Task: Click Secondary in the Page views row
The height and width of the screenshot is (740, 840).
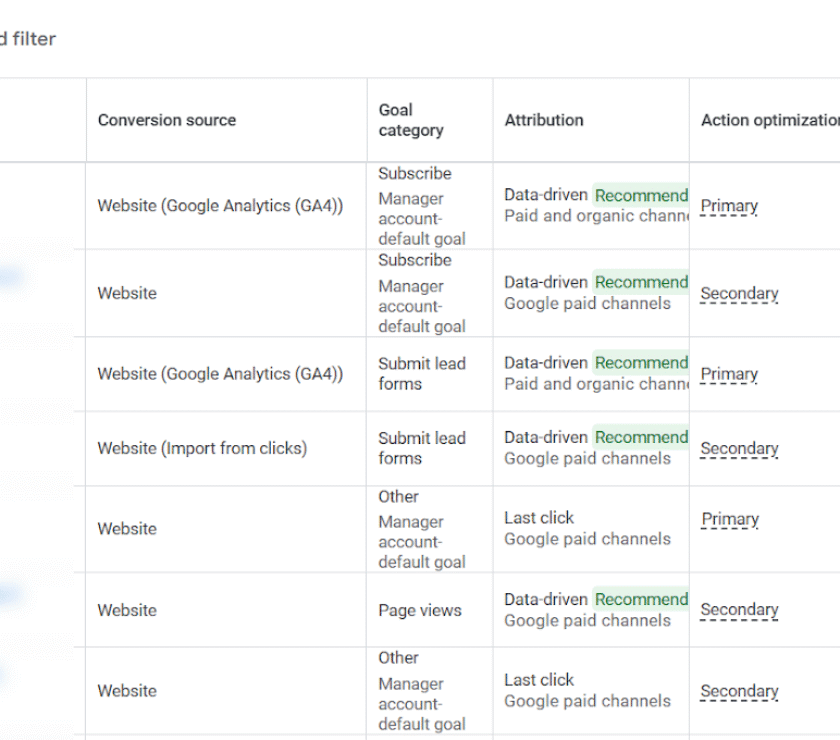Action: (x=739, y=610)
